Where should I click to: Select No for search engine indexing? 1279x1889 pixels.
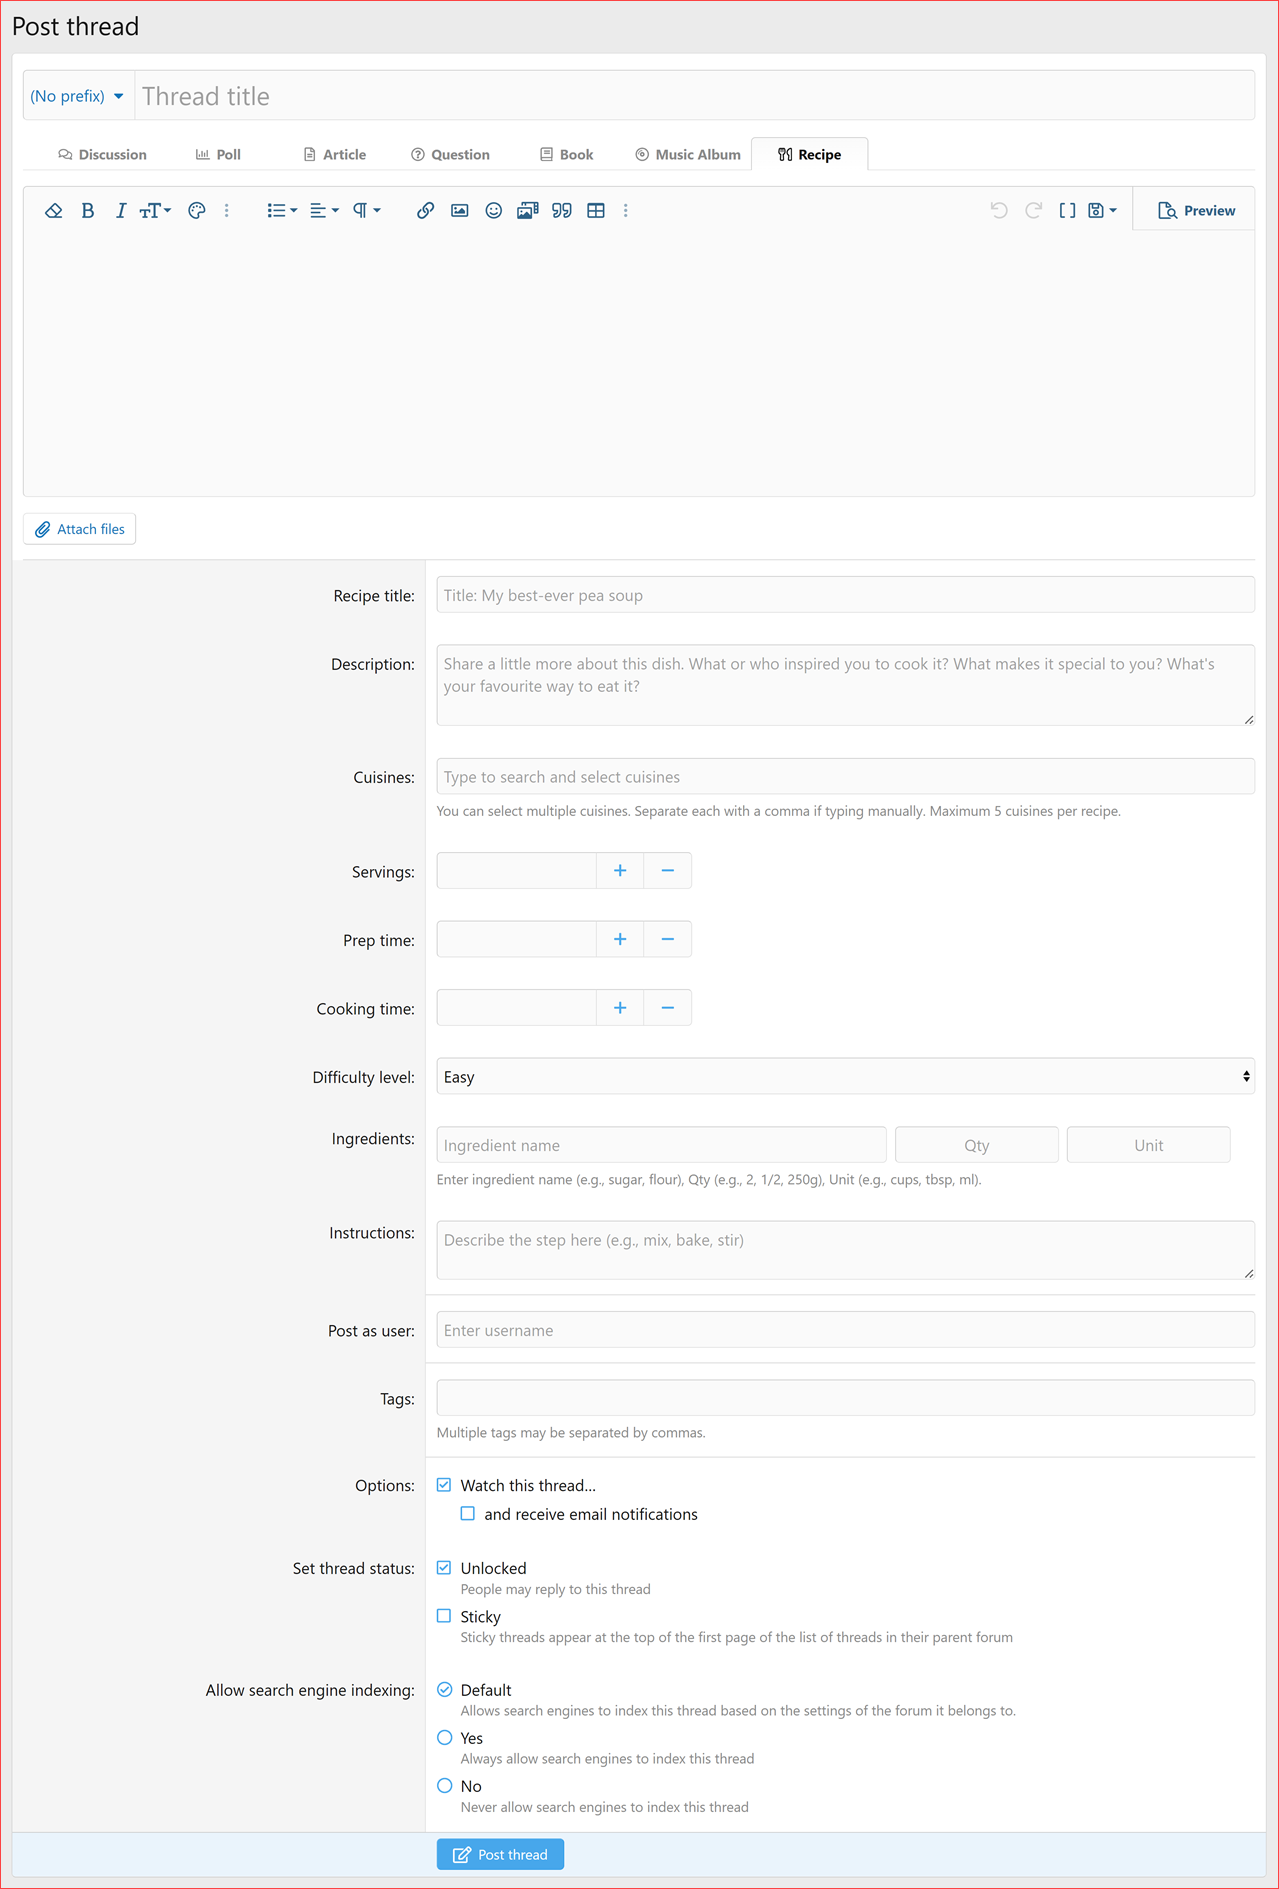[445, 1786]
